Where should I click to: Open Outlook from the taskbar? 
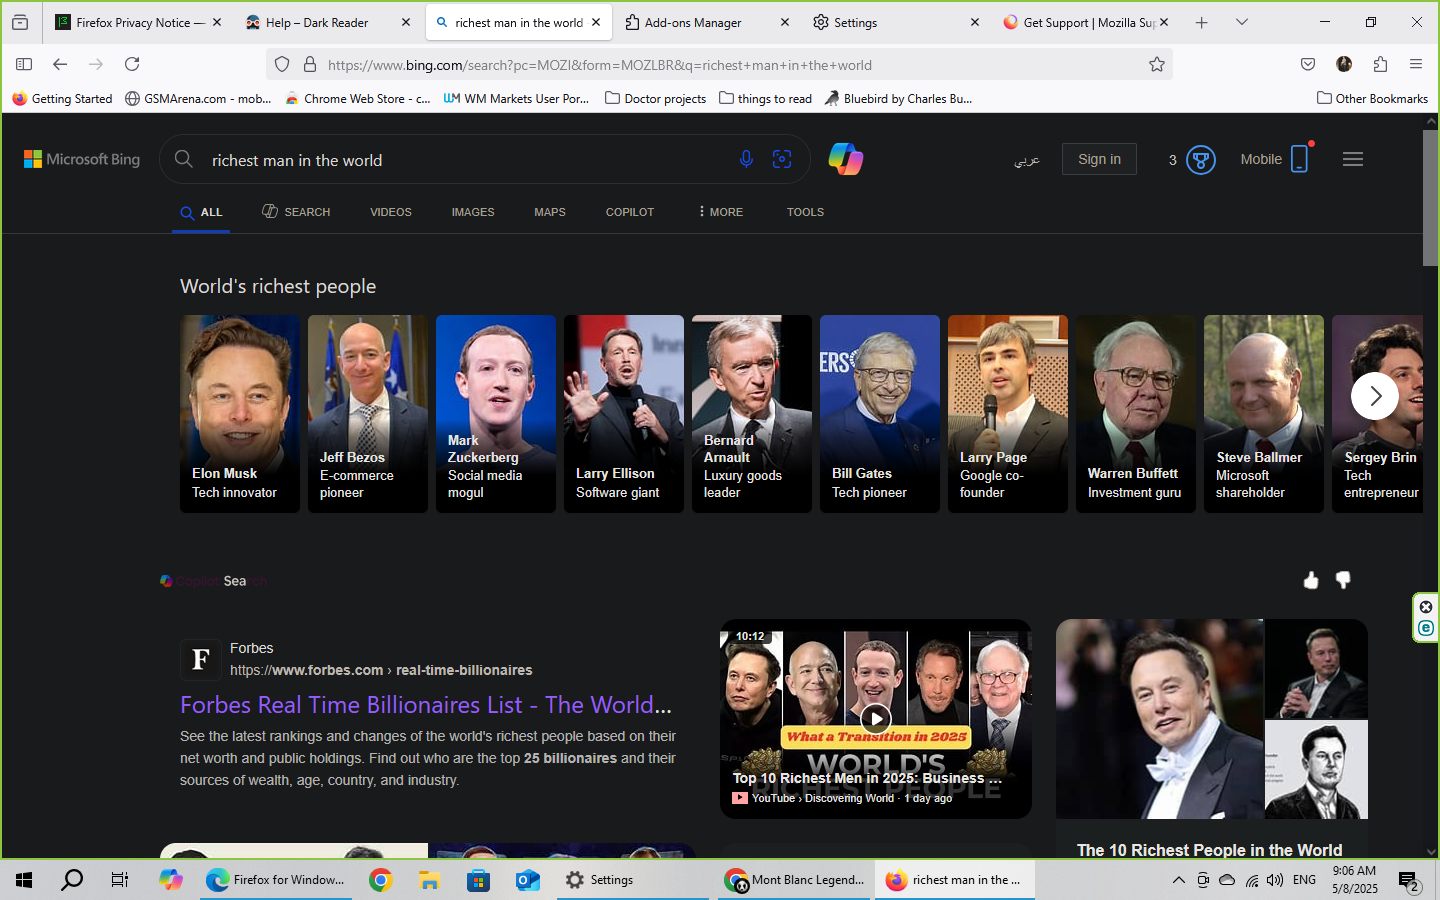527,880
